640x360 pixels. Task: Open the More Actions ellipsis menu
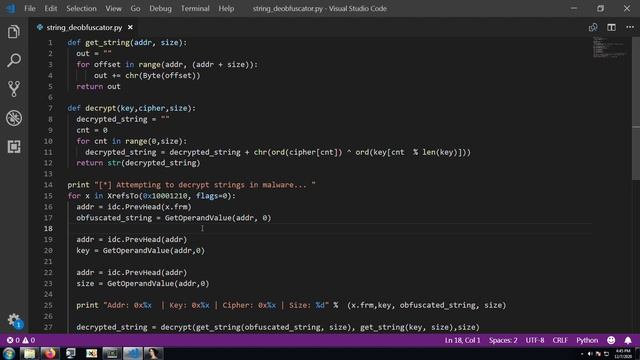point(630,27)
